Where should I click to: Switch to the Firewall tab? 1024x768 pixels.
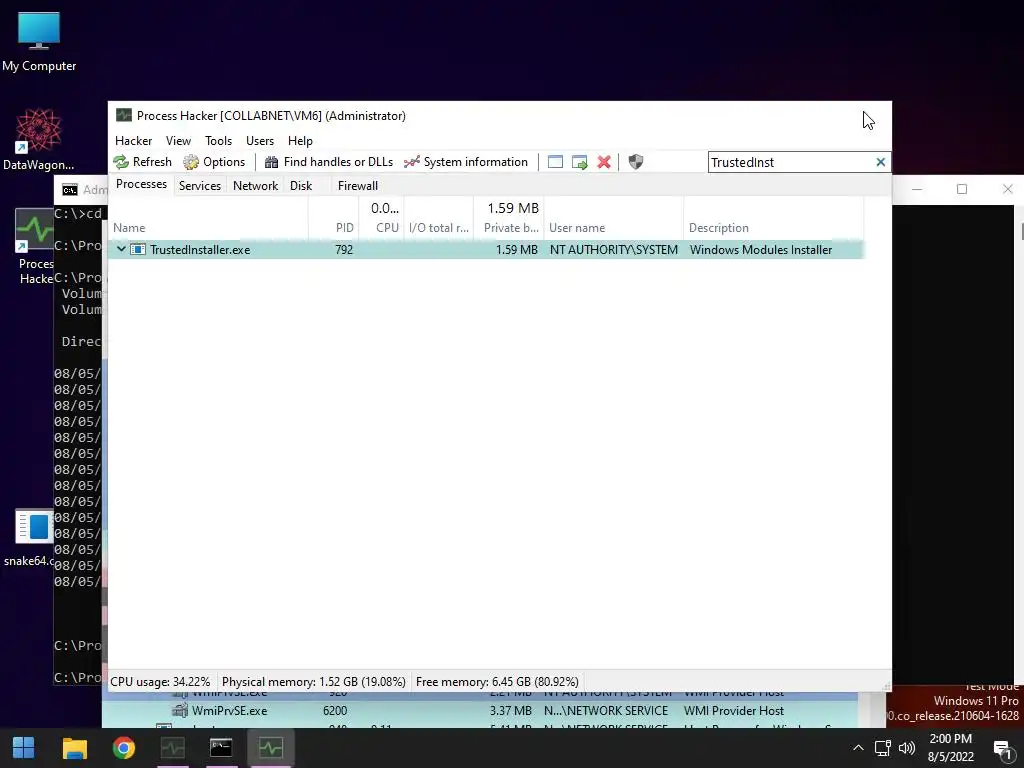pyautogui.click(x=357, y=185)
